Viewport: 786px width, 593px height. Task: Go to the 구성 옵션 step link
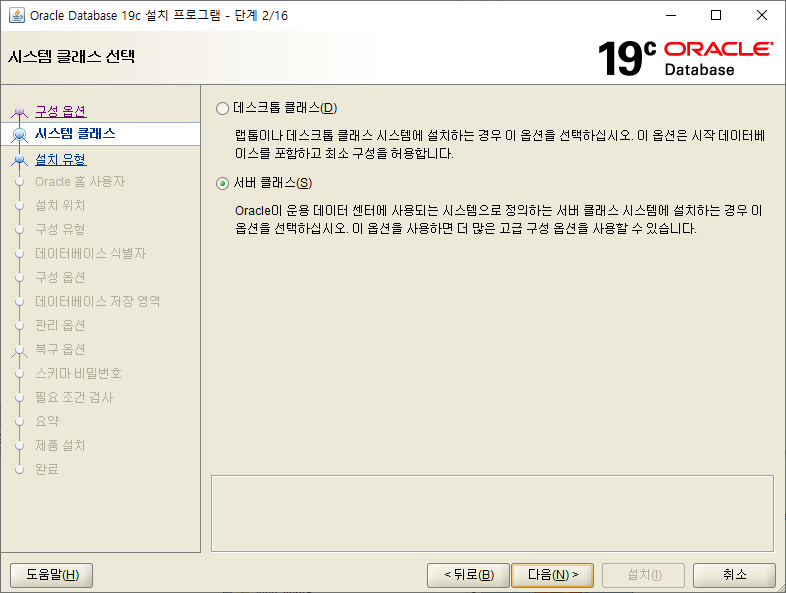pyautogui.click(x=61, y=111)
